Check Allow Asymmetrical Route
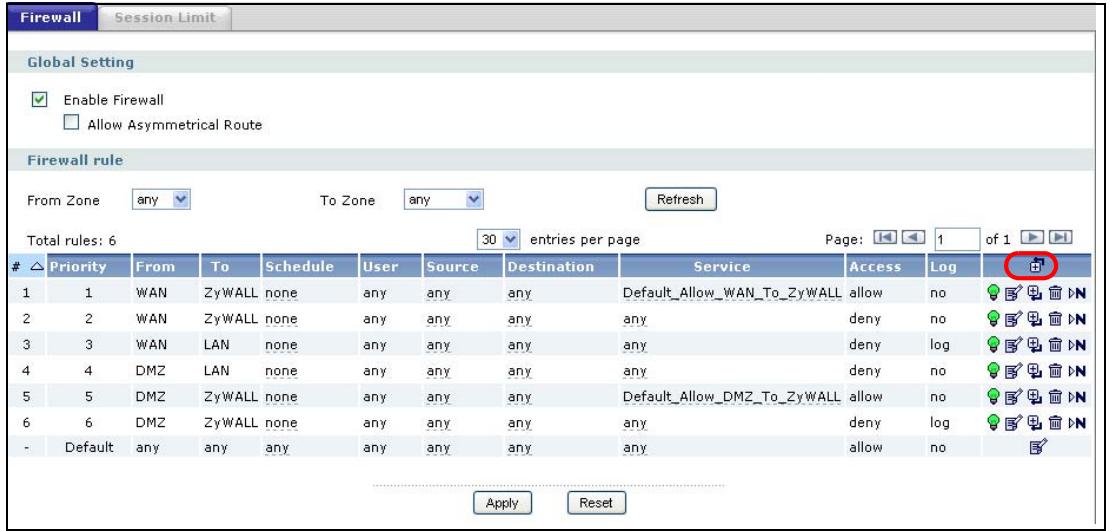 pos(71,123)
